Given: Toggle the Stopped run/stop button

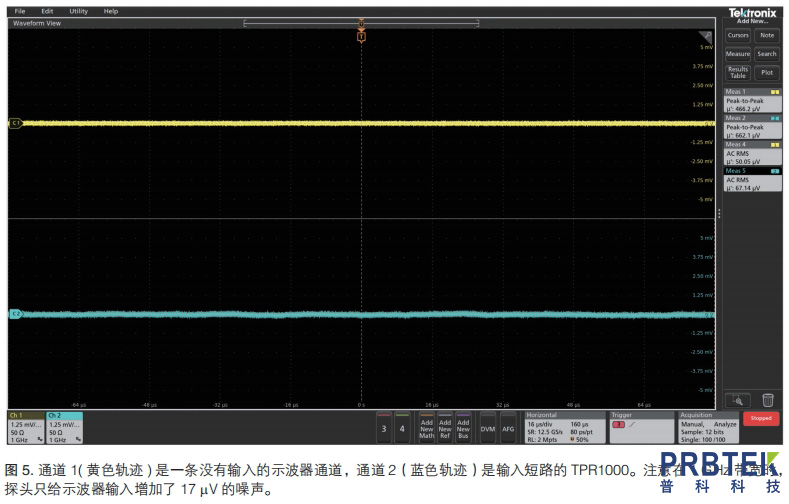Looking at the screenshot, I should click(761, 419).
